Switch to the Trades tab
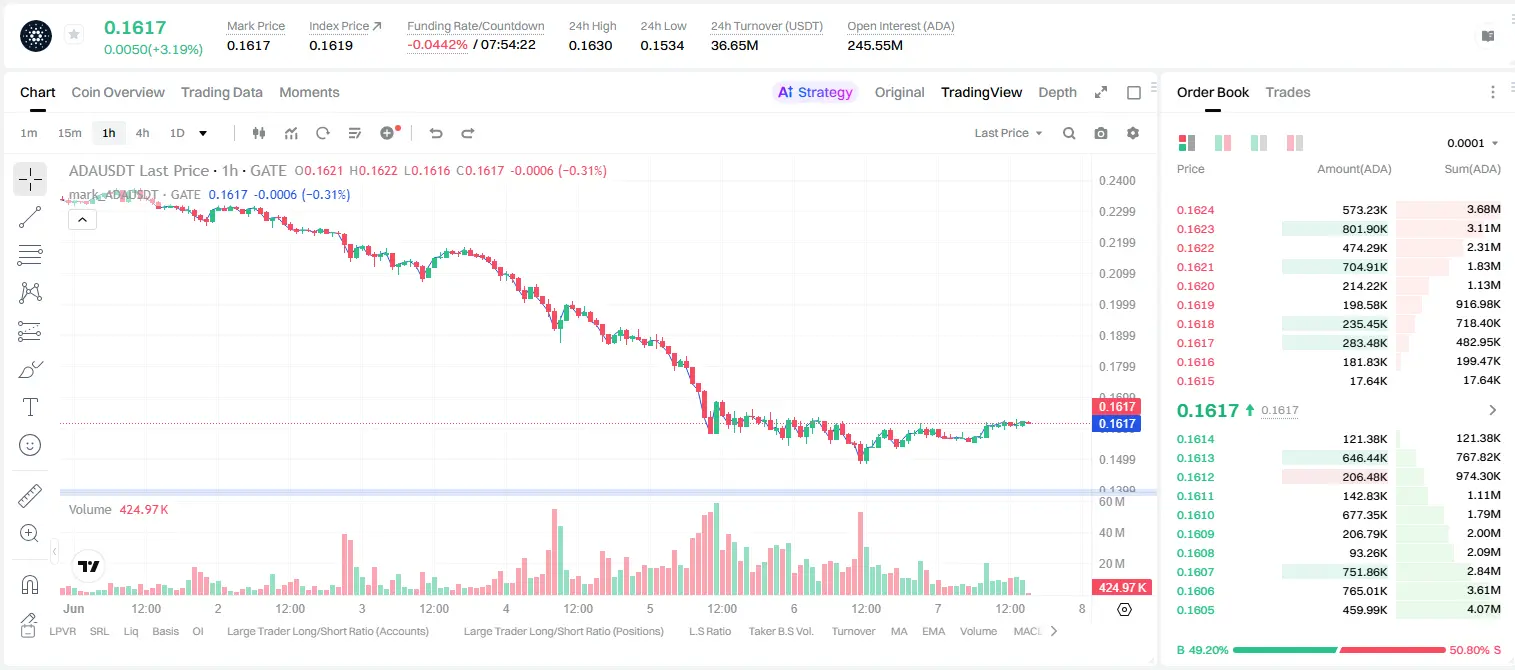Image resolution: width=1515 pixels, height=670 pixels. pos(1287,92)
